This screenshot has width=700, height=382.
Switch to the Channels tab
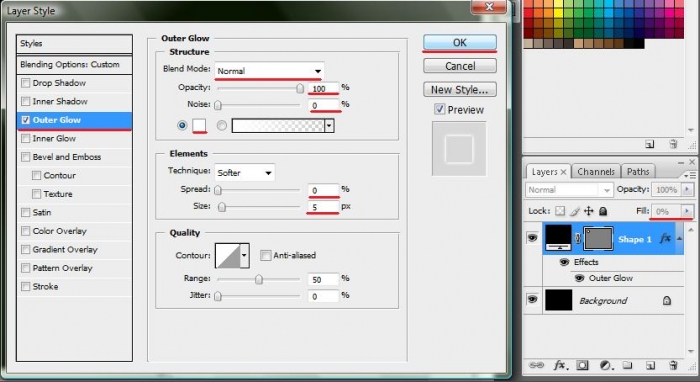tap(596, 172)
